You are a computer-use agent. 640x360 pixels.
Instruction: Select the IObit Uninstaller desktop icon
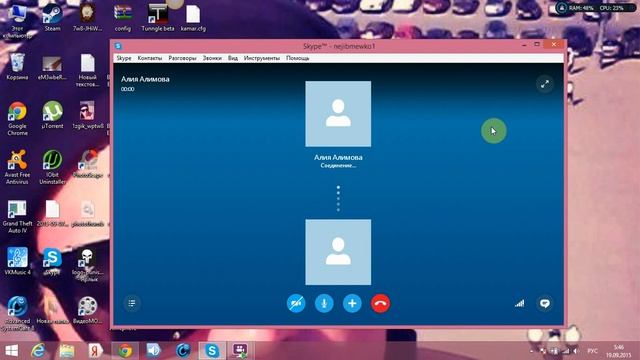point(52,167)
